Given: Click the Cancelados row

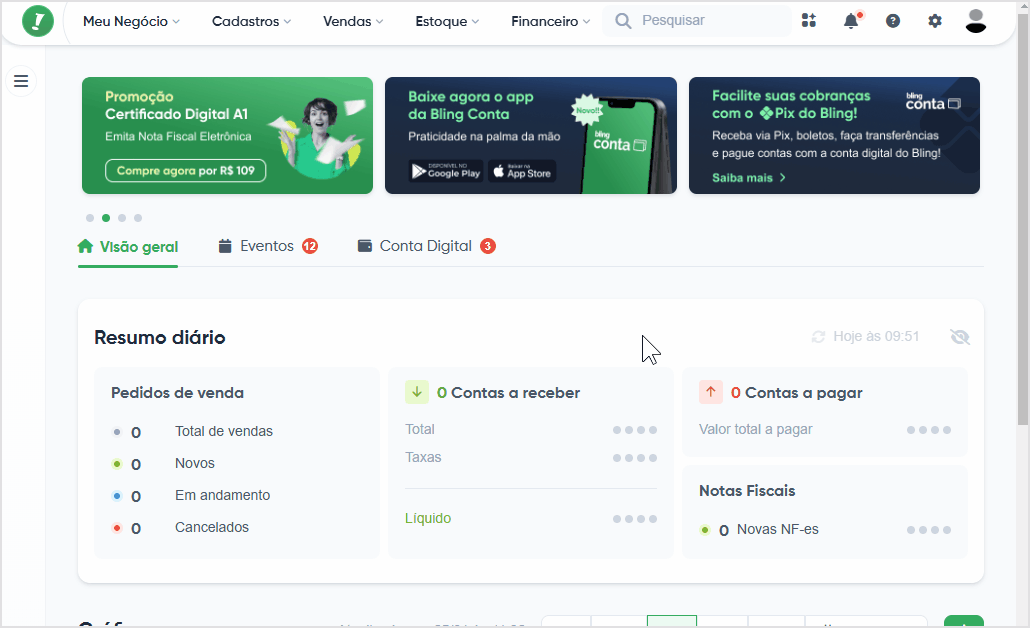Looking at the screenshot, I should pos(181,527).
